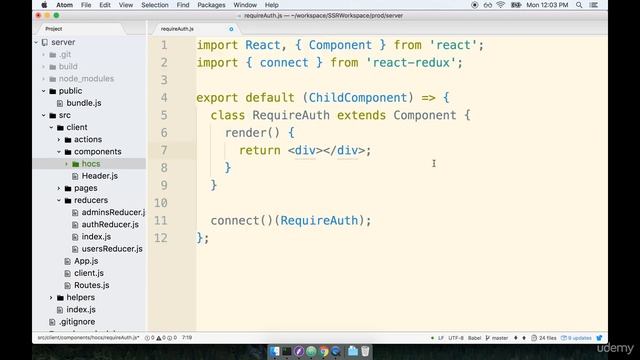Open authReducer.js file
Viewport: 640px width, 360px height.
click(110, 224)
